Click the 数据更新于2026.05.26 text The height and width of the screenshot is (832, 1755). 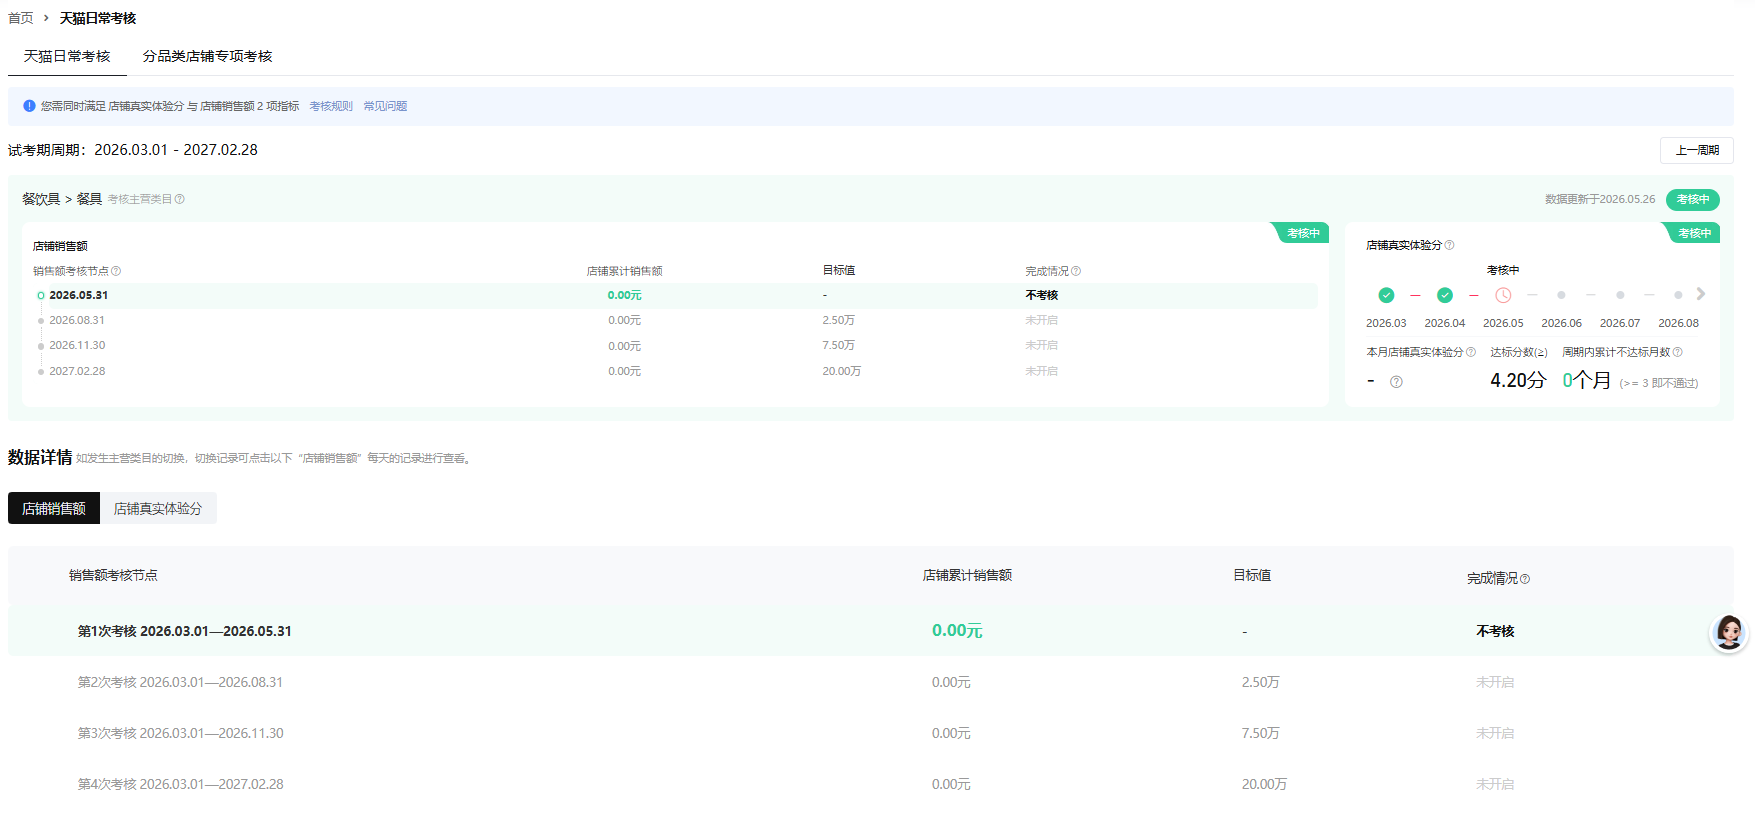(x=1600, y=199)
